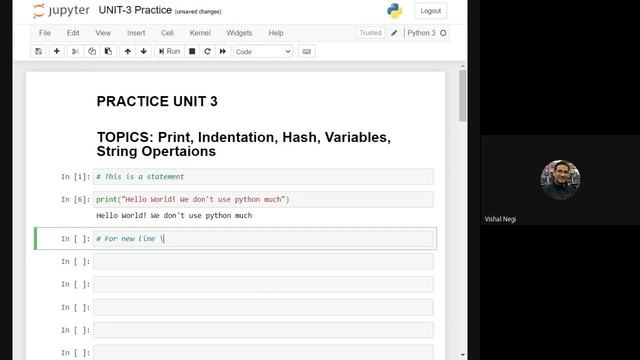Screen dimensions: 640x360
Task: Restart kernel and run all cells icon
Action: 223,51
